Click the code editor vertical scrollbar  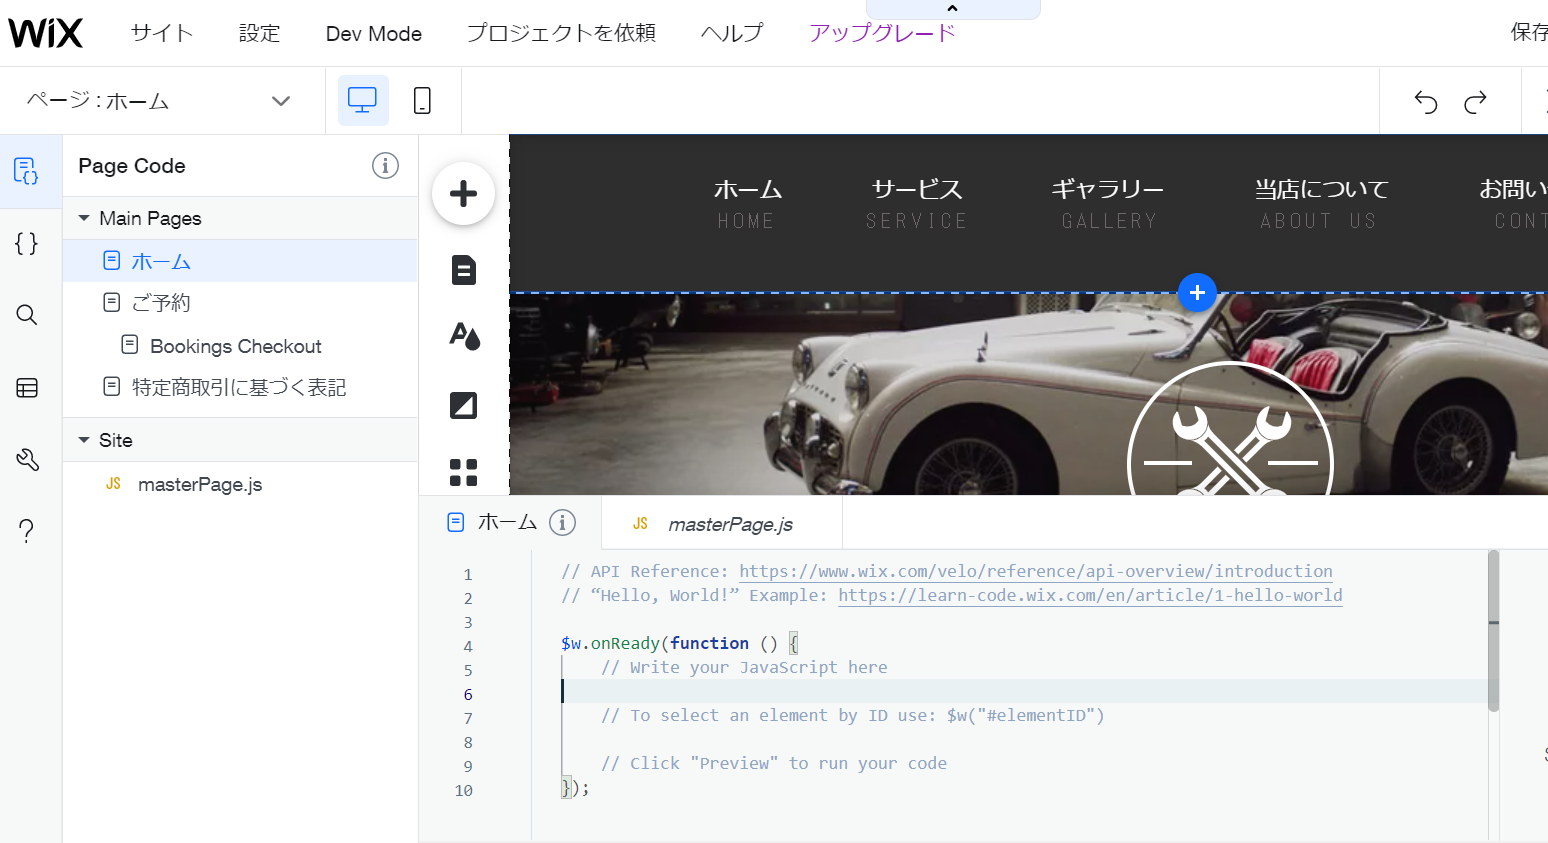[x=1493, y=630]
